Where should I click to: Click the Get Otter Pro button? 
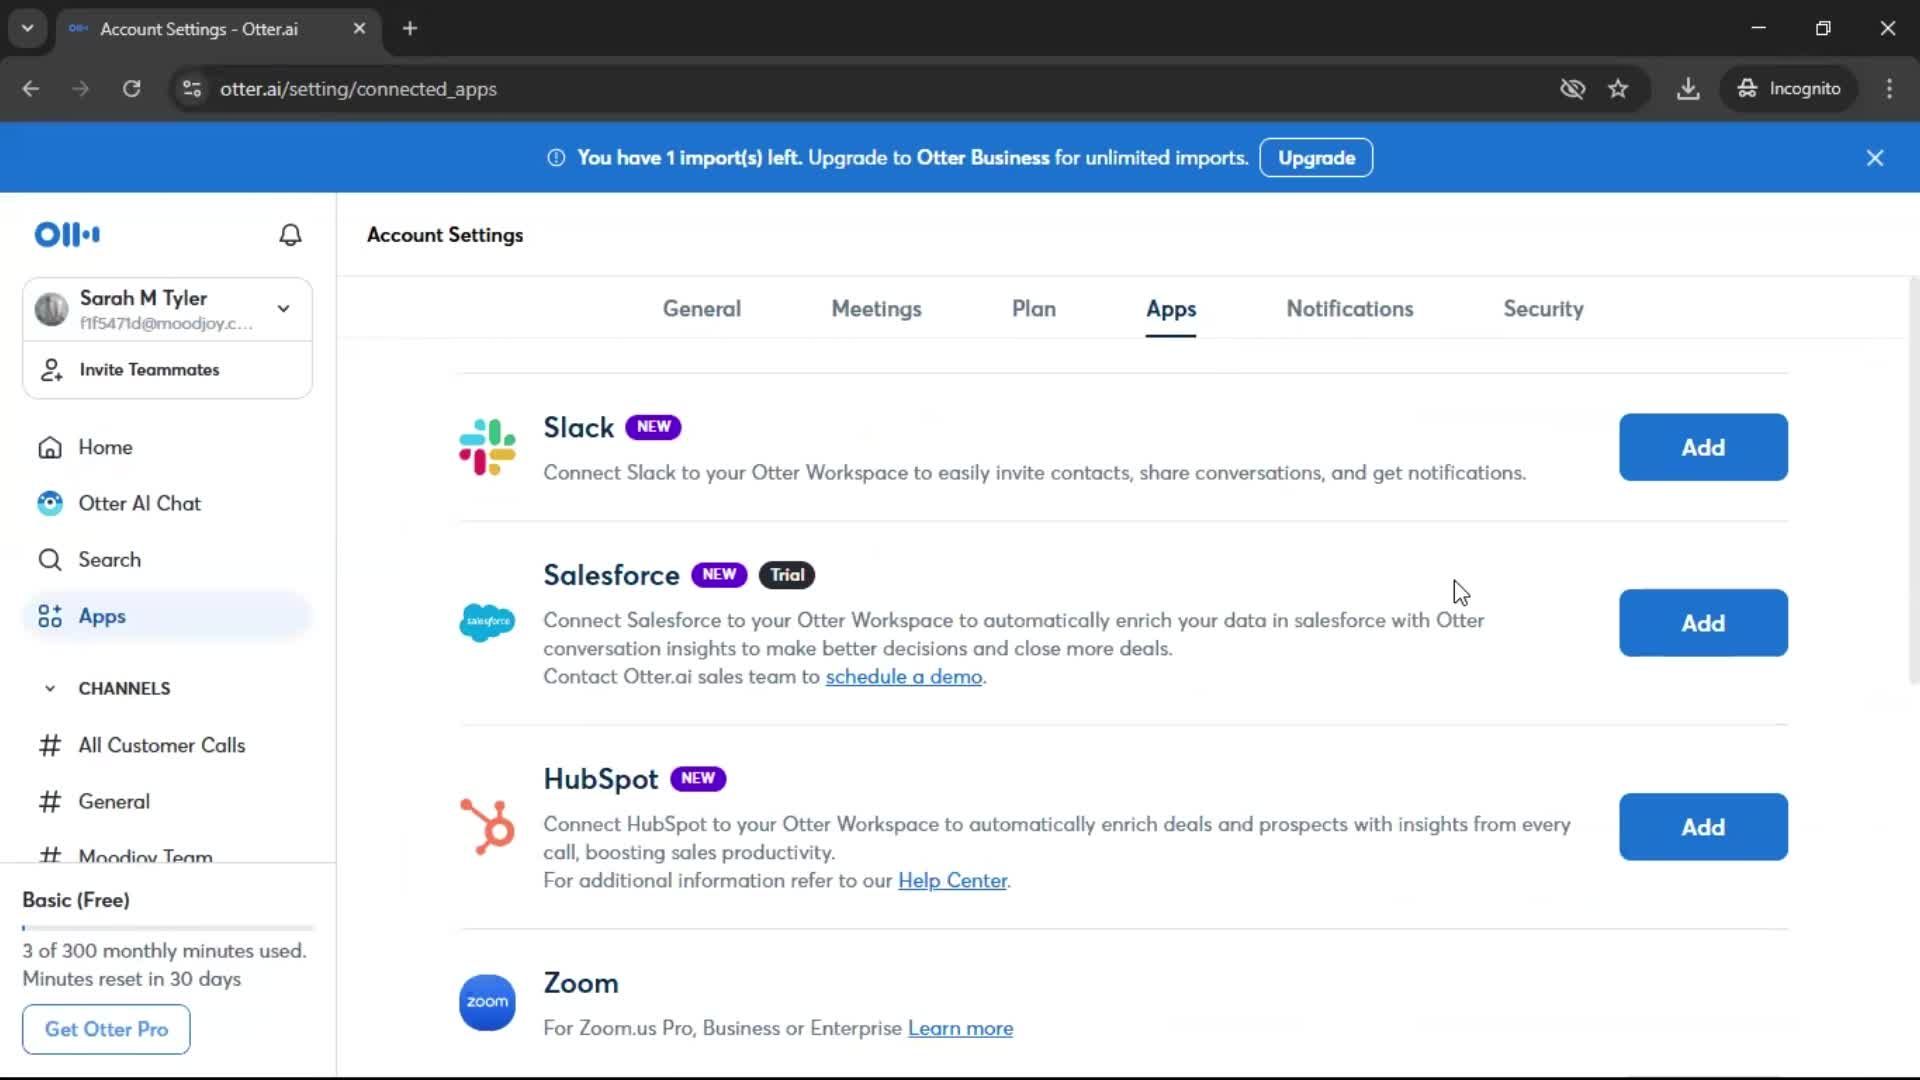click(x=106, y=1029)
